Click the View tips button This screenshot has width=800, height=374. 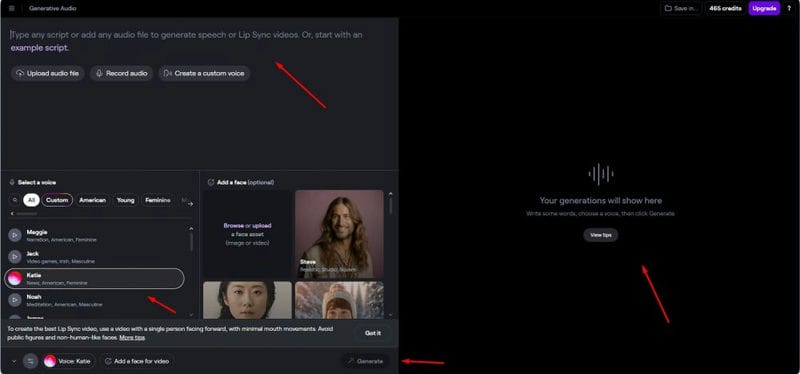tap(601, 235)
